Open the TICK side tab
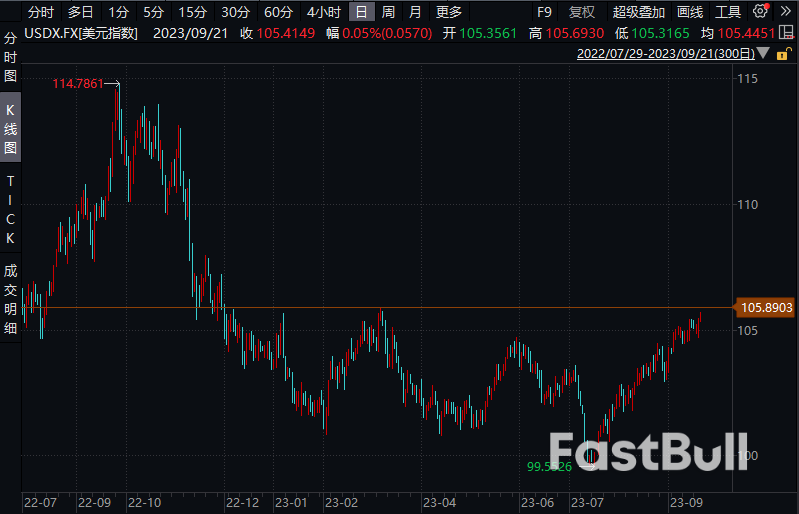Image resolution: width=799 pixels, height=514 pixels. click(11, 209)
